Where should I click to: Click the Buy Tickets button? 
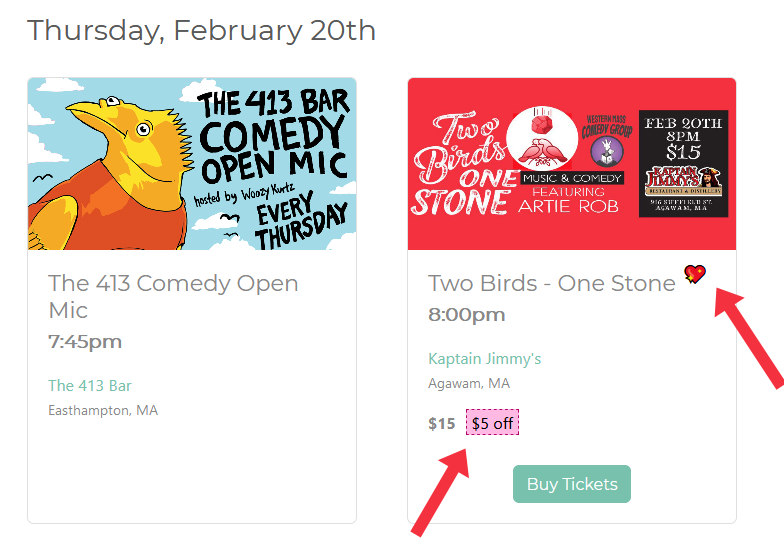572,484
